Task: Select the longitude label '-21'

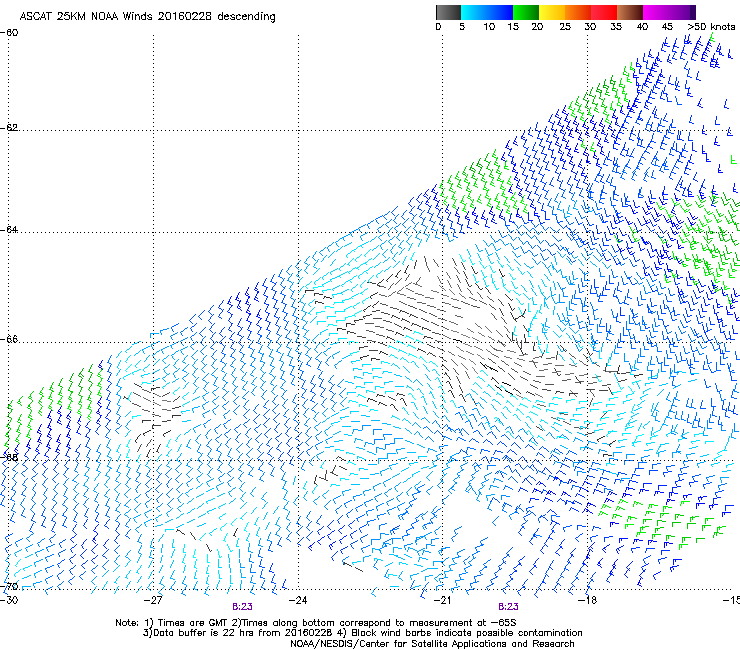Action: 442,600
